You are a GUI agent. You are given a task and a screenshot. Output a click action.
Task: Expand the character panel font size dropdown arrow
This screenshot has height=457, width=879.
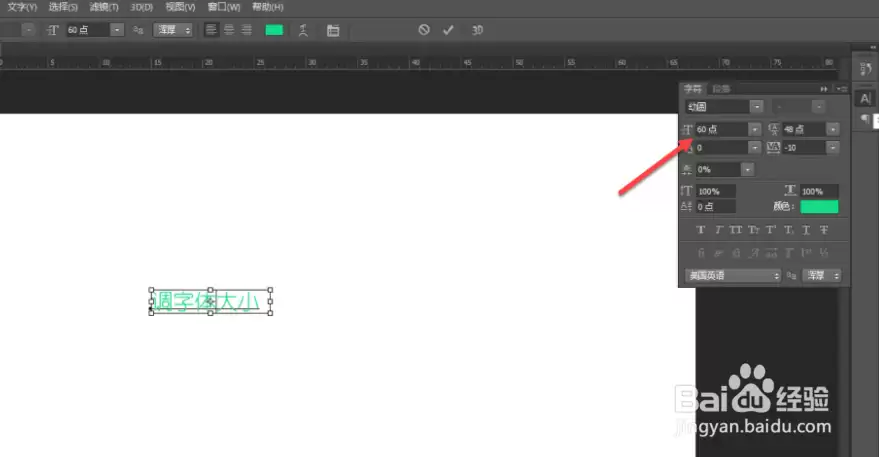pyautogui.click(x=755, y=130)
